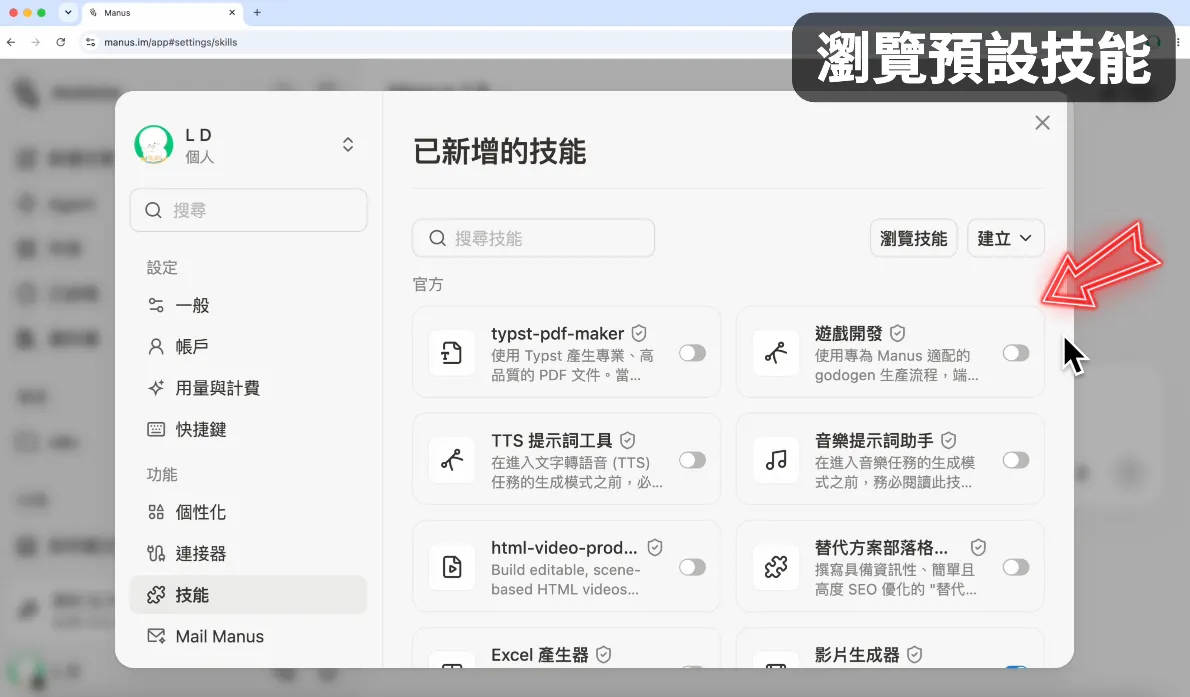Turn on the TTS 提示詞工具 toggle
This screenshot has width=1190, height=697.
(x=693, y=460)
